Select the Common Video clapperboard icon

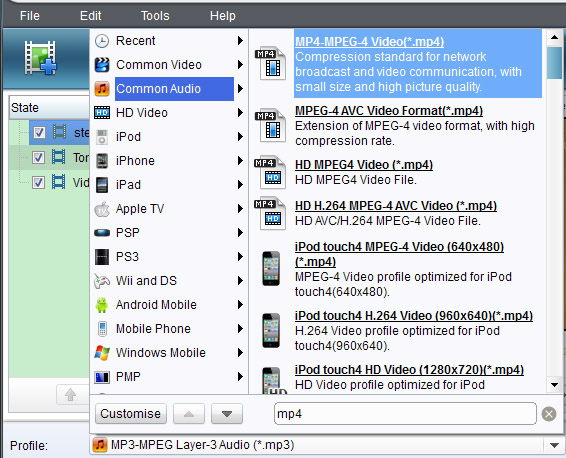(x=102, y=65)
